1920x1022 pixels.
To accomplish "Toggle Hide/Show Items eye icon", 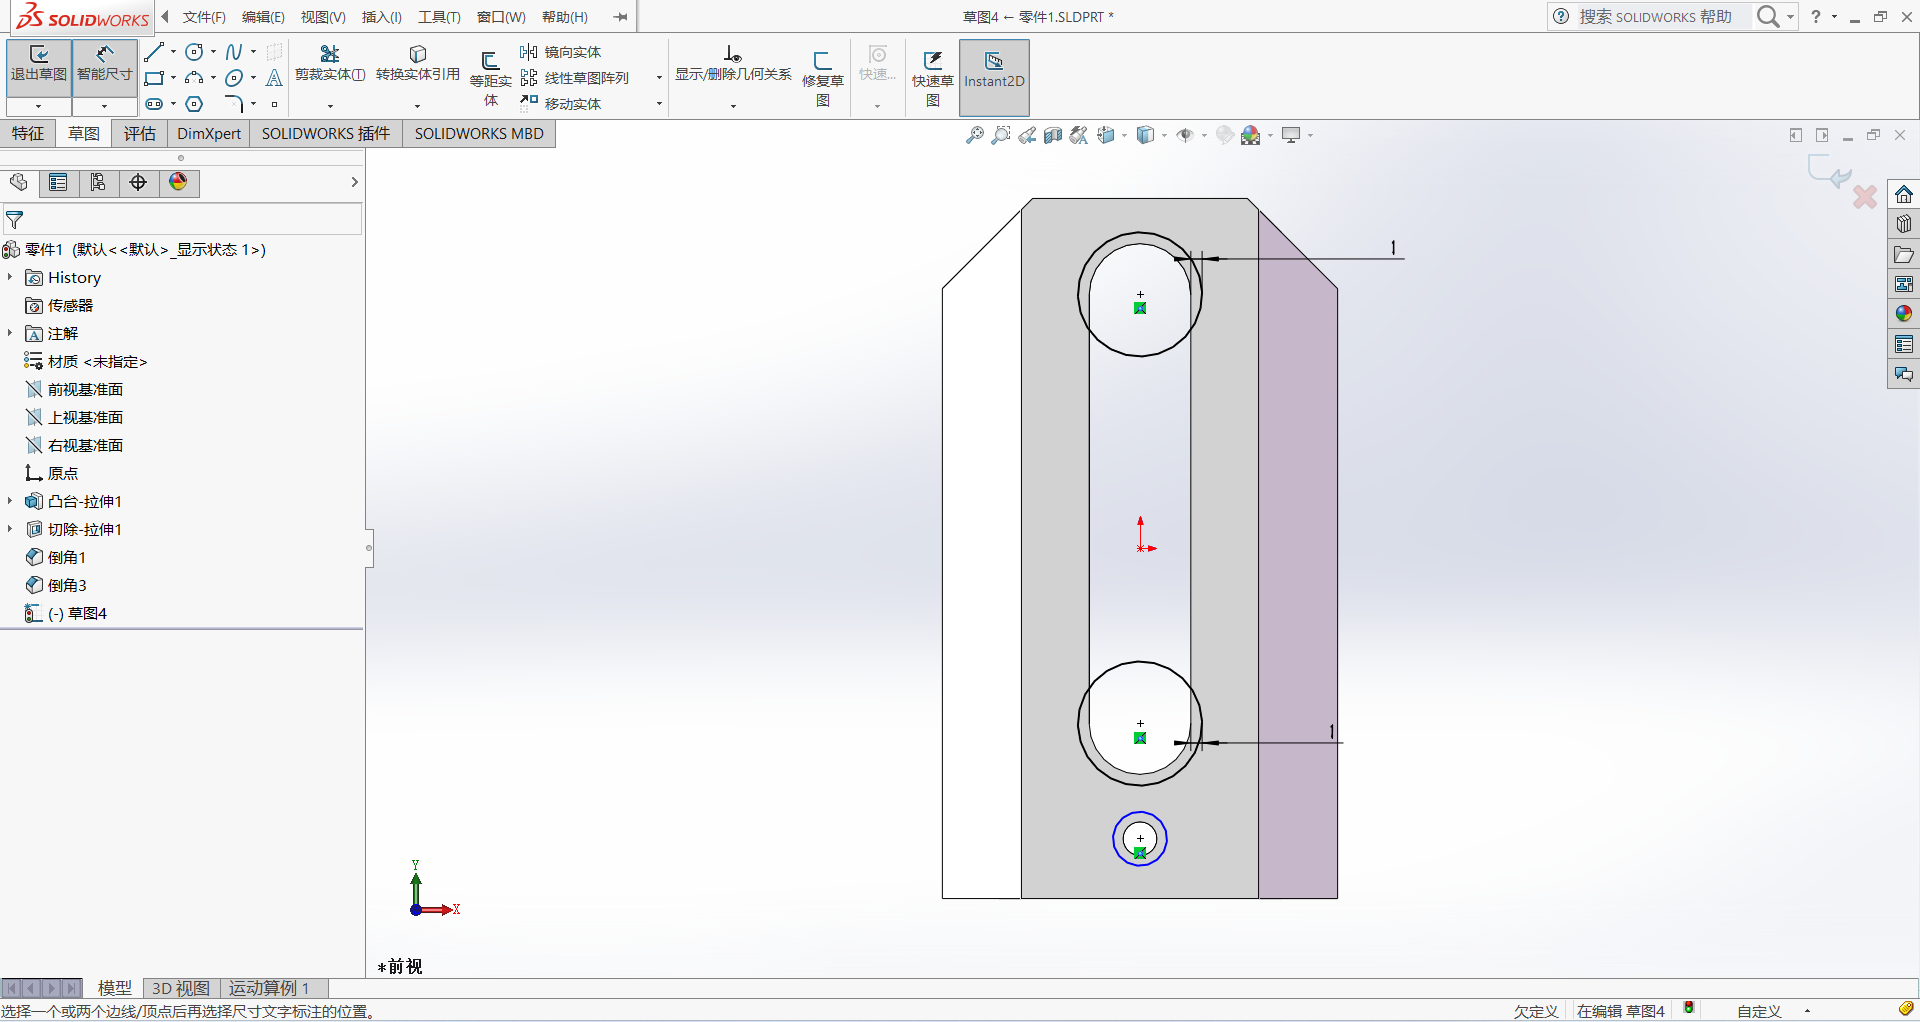I will (x=1185, y=135).
